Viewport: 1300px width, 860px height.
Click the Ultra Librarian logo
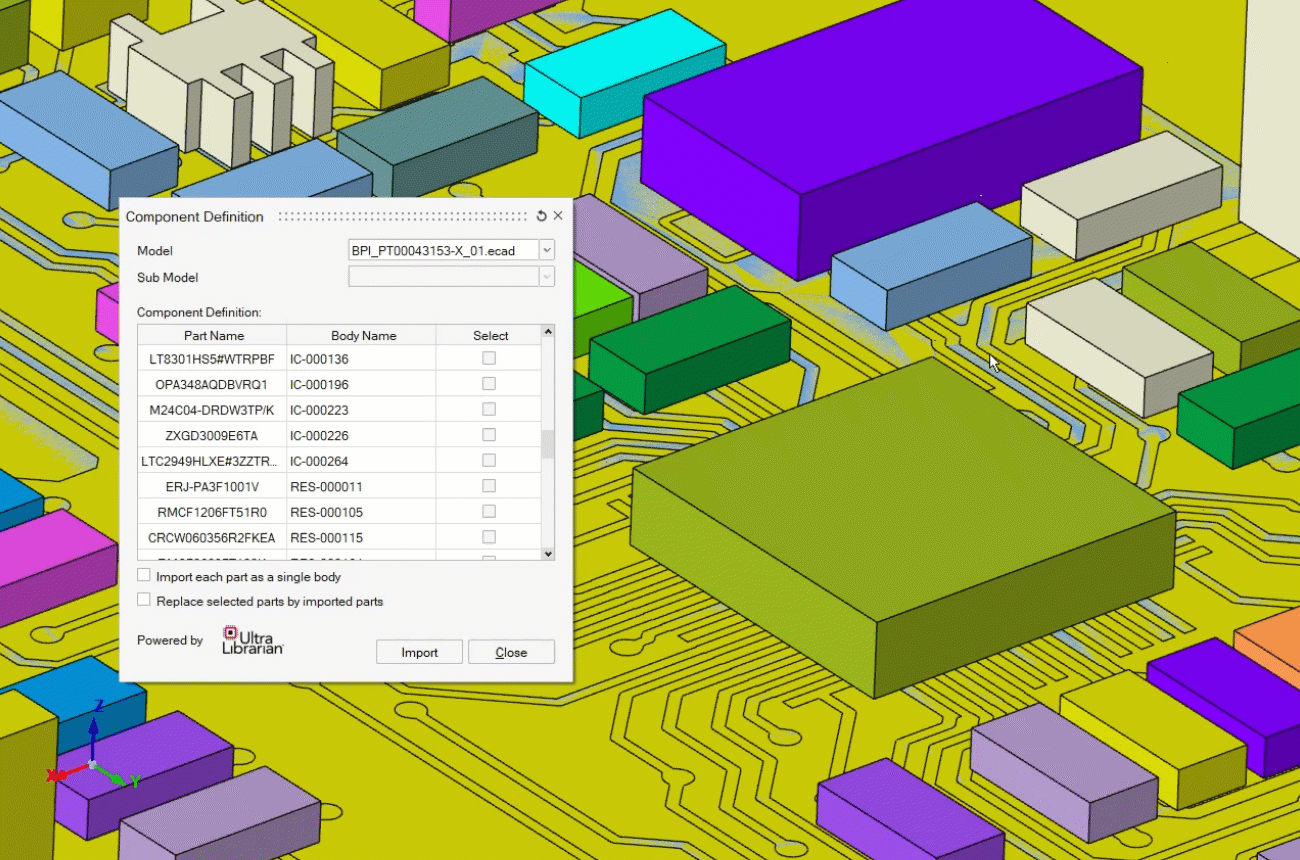pyautogui.click(x=252, y=640)
